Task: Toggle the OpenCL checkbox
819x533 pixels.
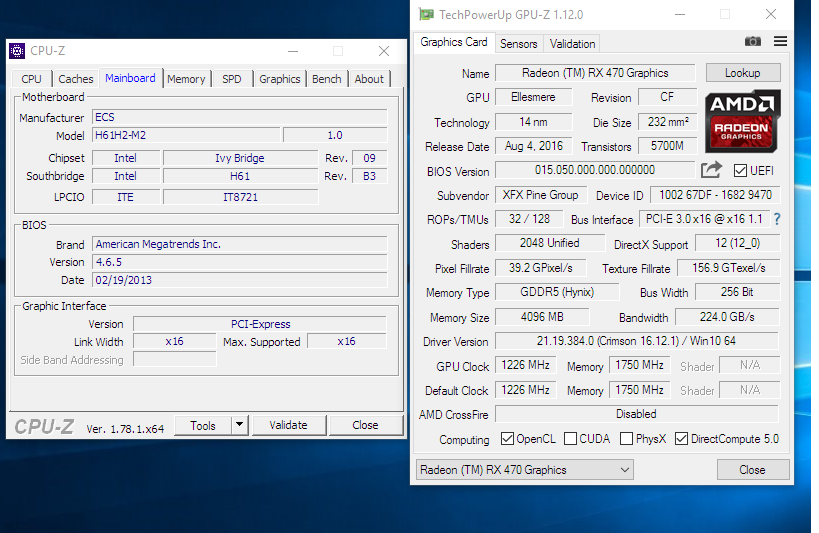Action: [x=507, y=438]
